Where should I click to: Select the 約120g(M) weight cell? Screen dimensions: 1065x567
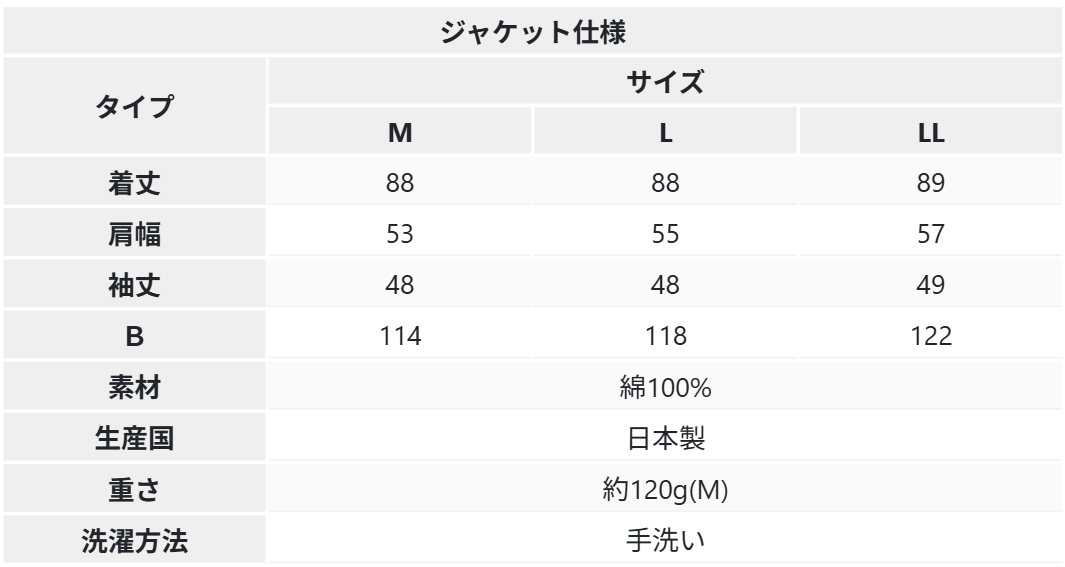coord(664,490)
